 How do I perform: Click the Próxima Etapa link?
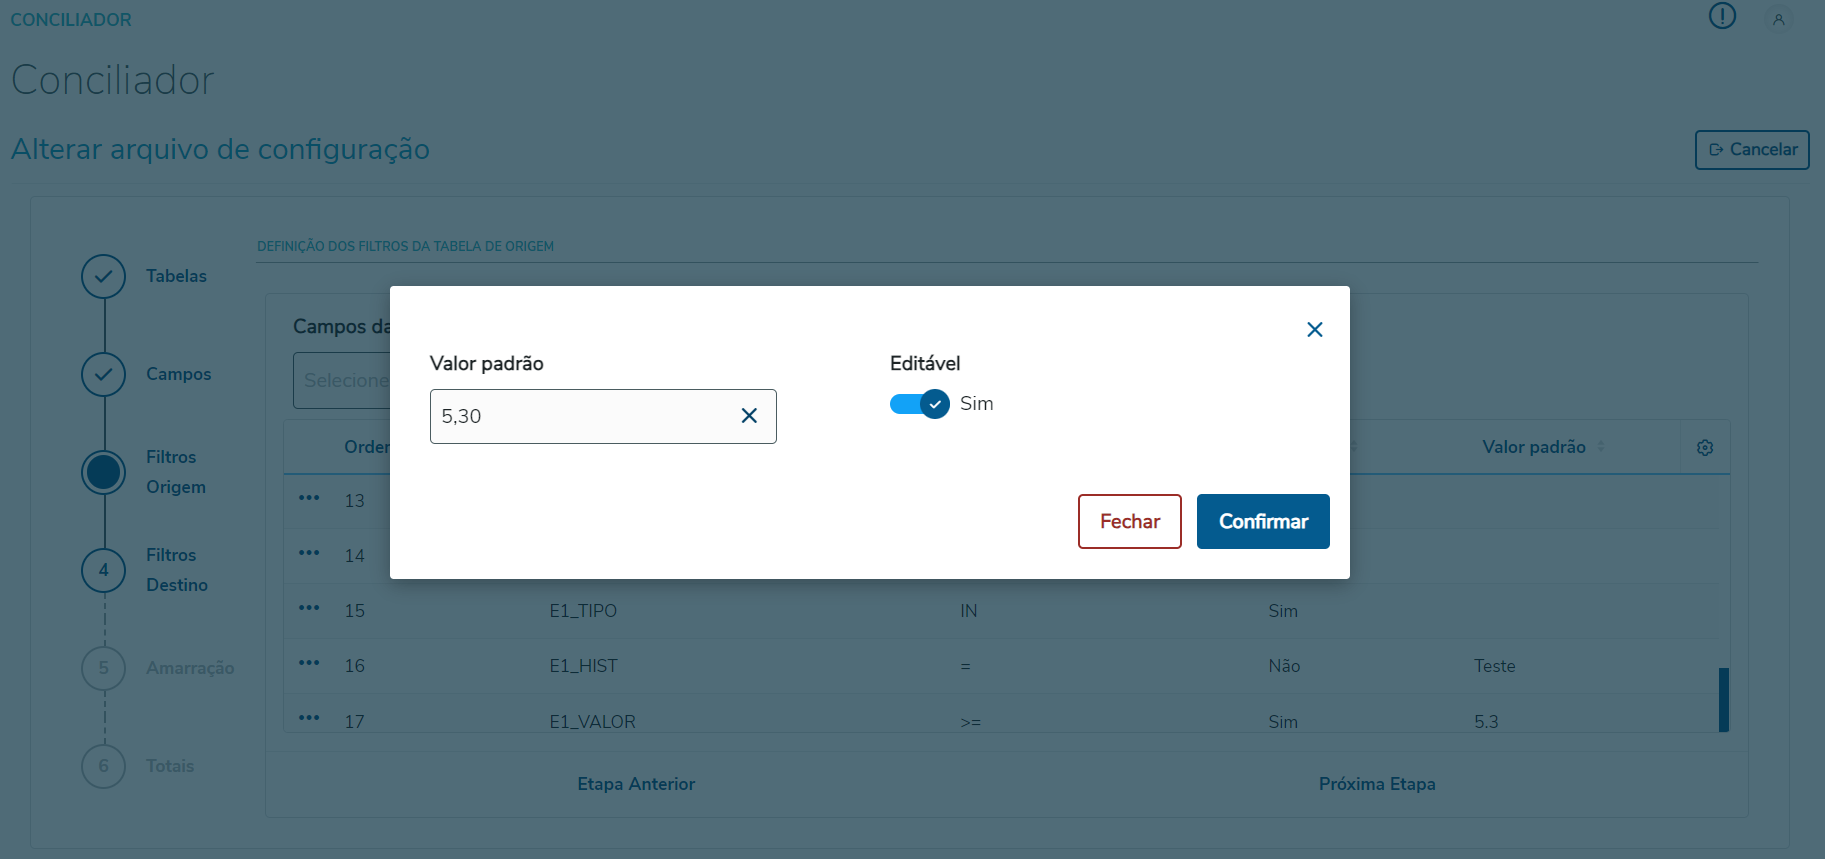(1376, 784)
